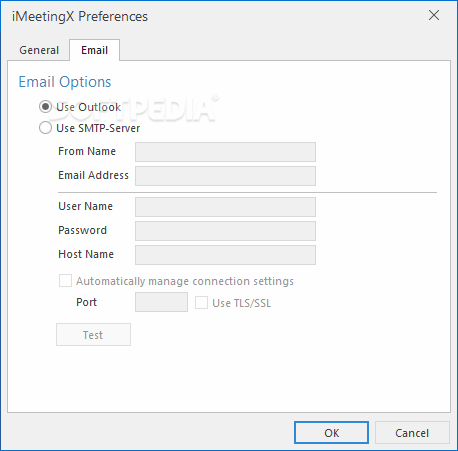Click the Port number field

161,302
